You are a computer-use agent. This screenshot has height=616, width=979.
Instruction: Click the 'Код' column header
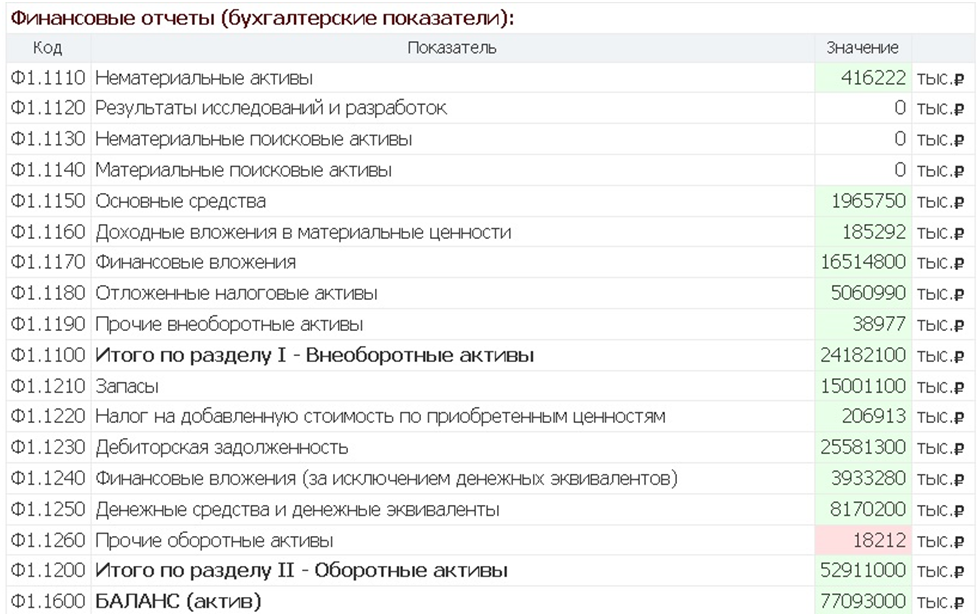coord(47,48)
